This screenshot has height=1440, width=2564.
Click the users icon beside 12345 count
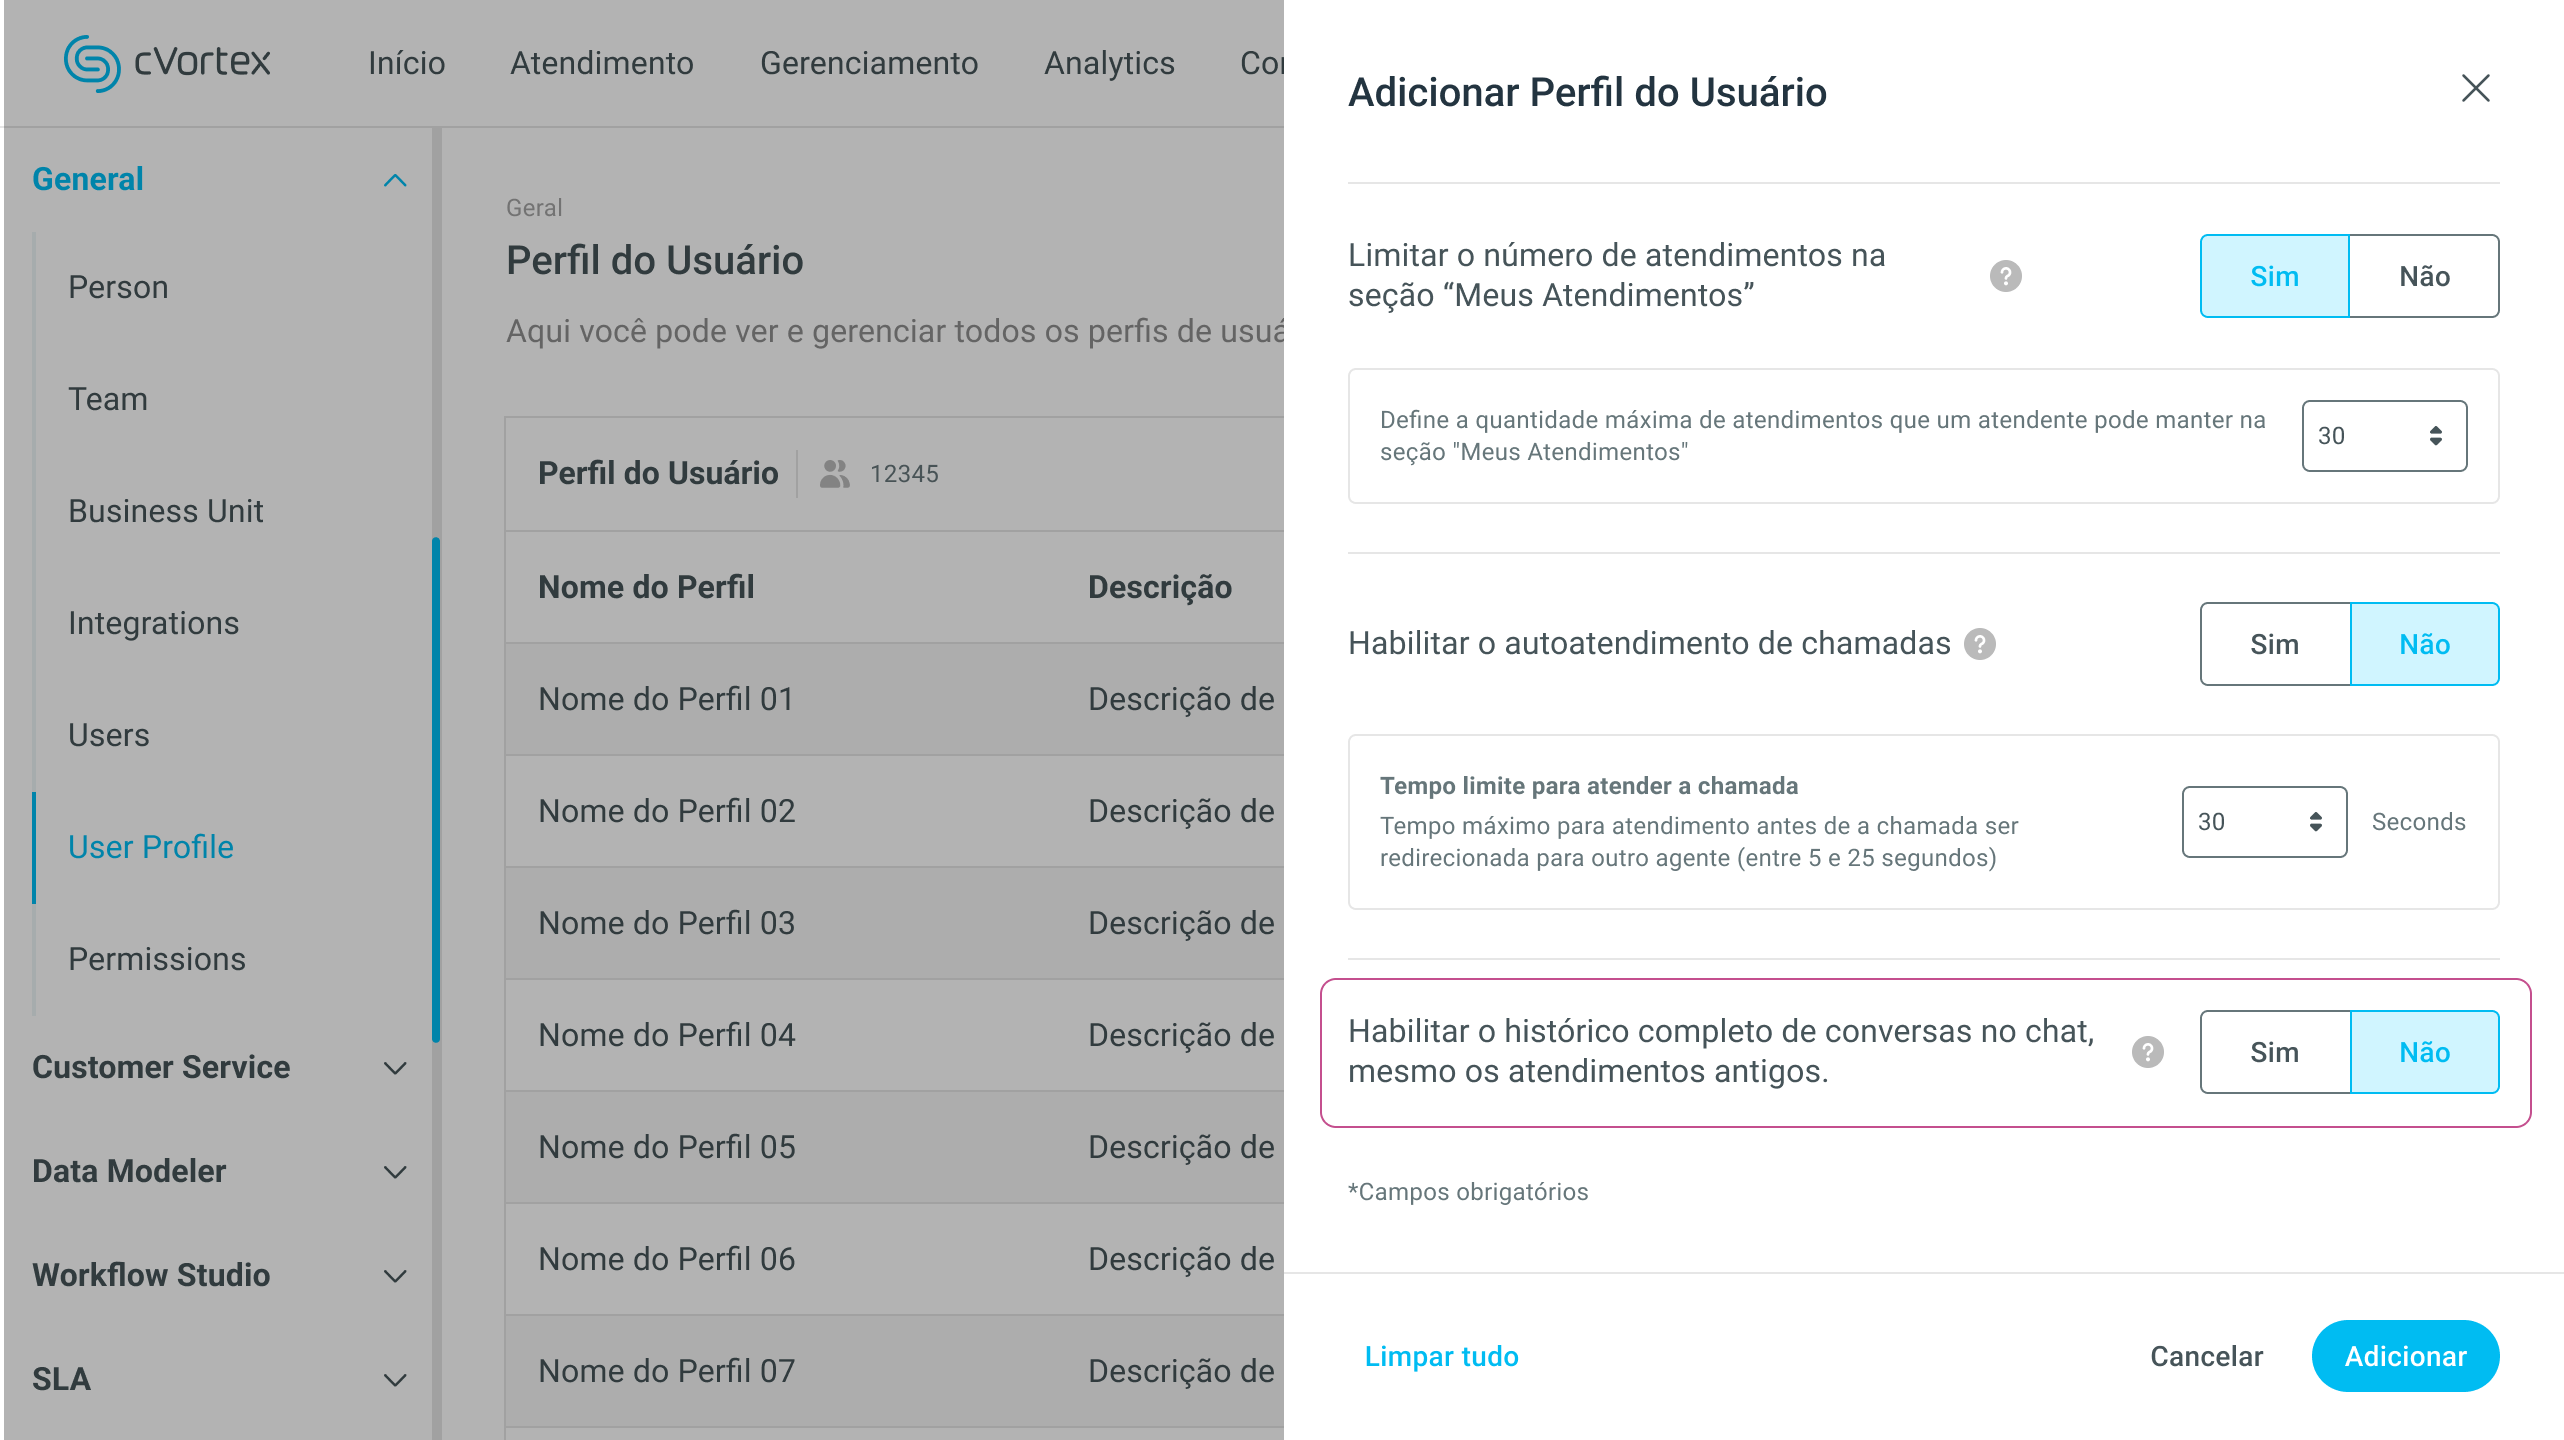[834, 474]
